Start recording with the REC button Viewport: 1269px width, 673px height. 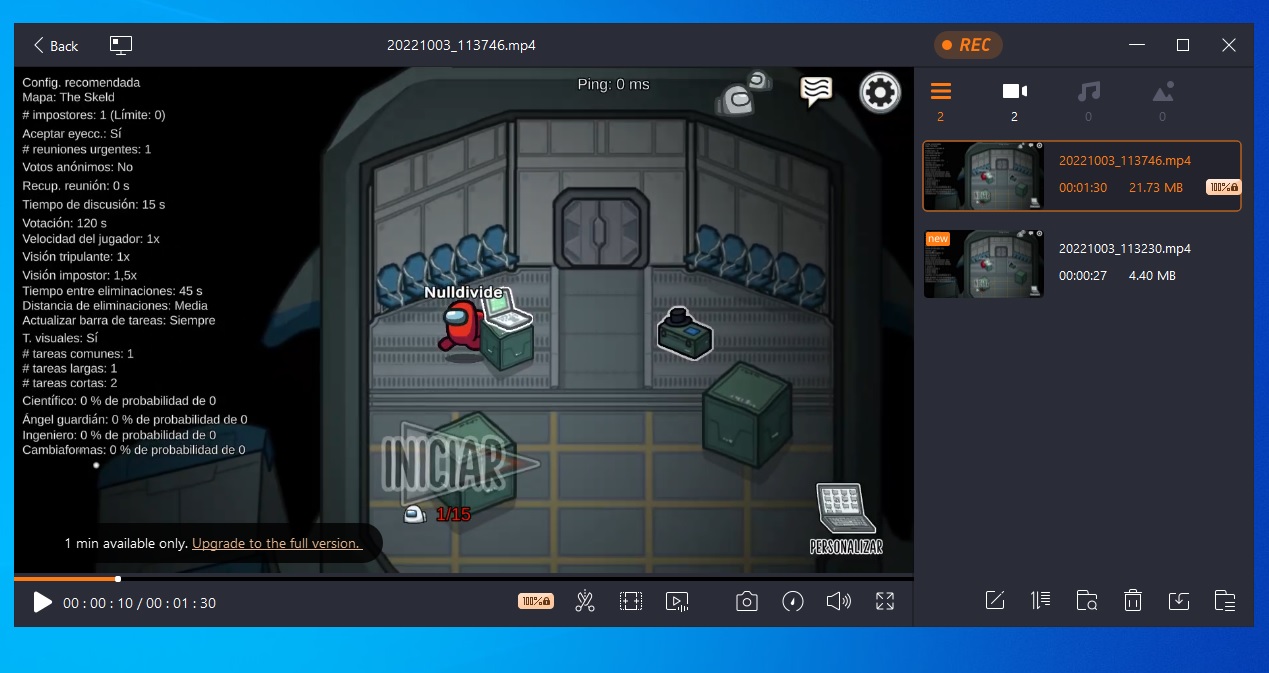967,45
